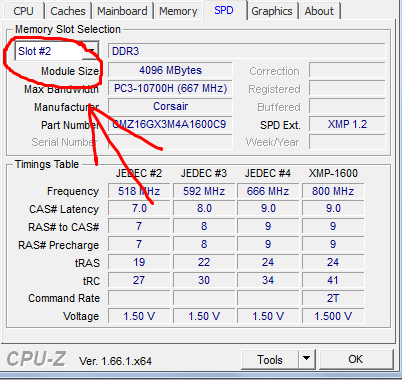The width and height of the screenshot is (402, 380).
Task: Click the PC3-10700H max bandwidth field
Action: pos(170,88)
